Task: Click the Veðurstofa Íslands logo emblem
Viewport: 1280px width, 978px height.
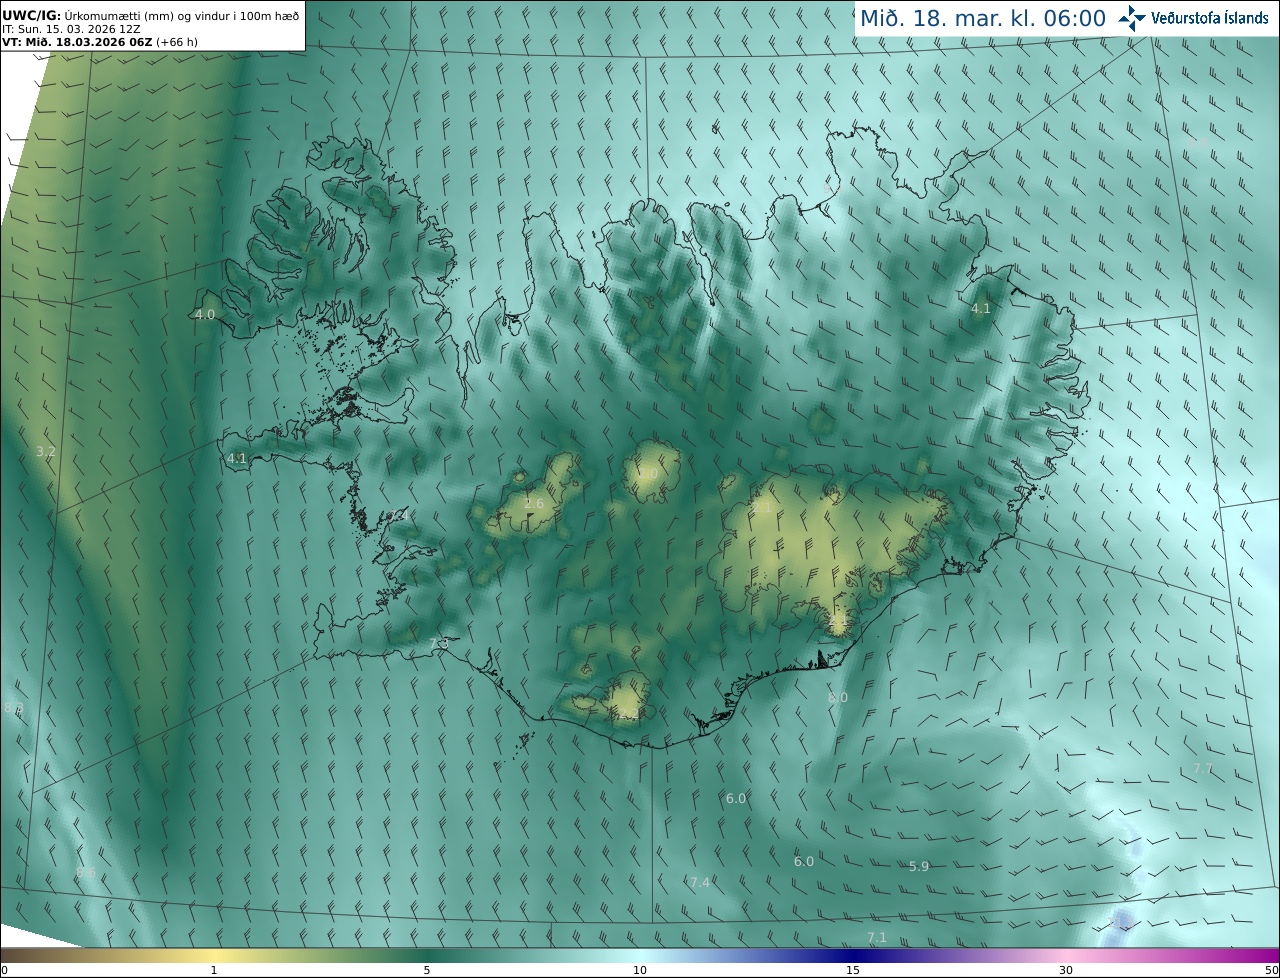Action: click(x=1132, y=18)
